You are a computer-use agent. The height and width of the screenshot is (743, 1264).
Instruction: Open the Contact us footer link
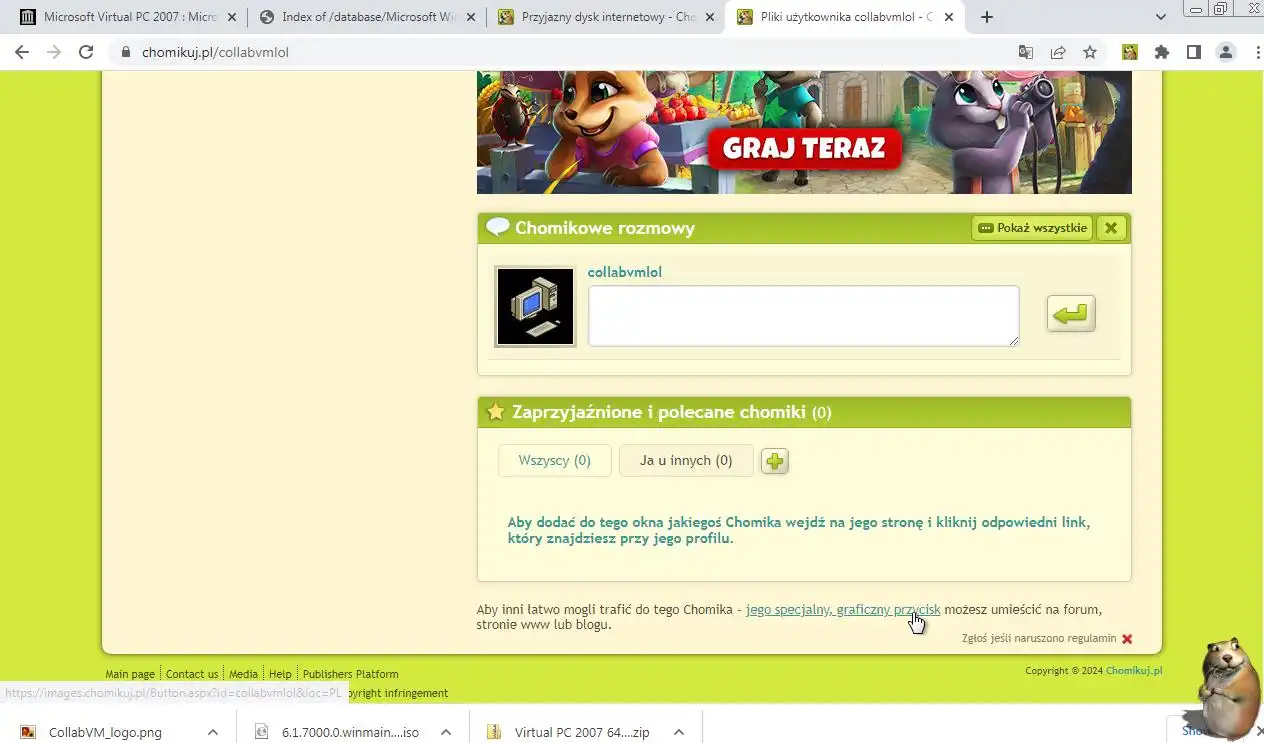[x=192, y=674]
